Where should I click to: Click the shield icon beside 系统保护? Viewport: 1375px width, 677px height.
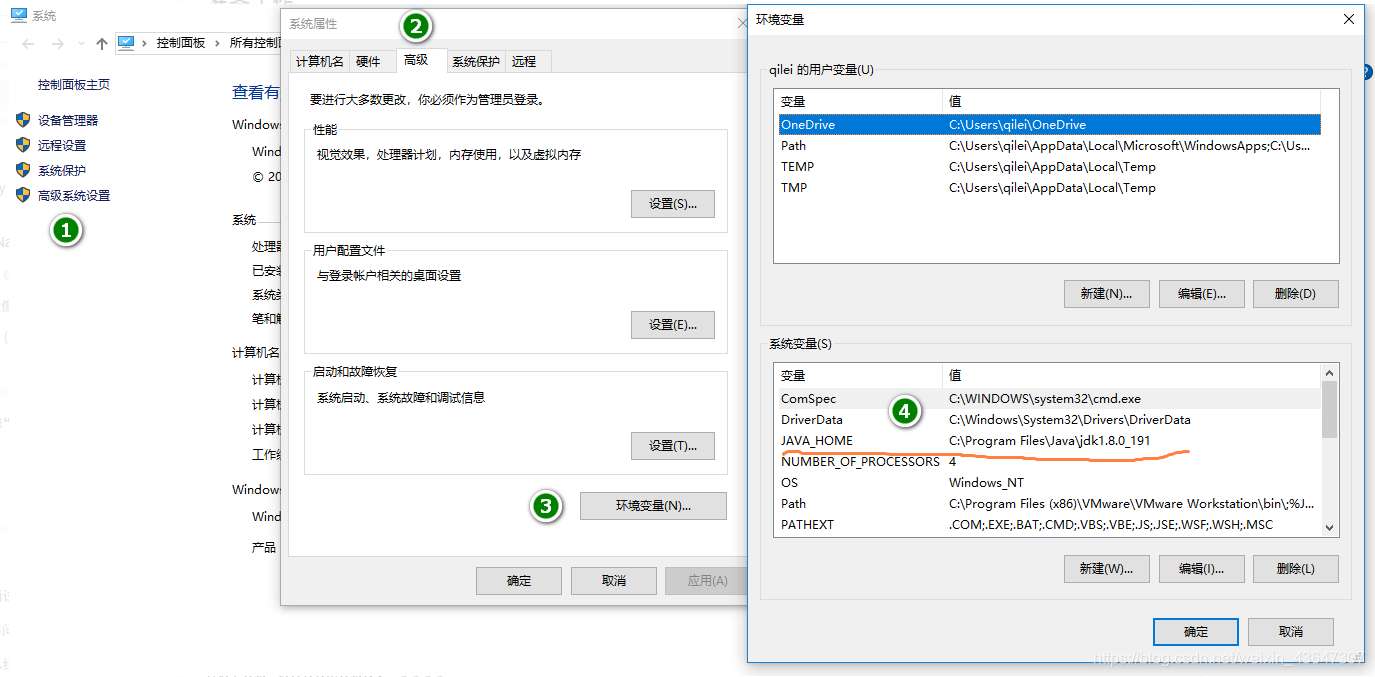click(23, 170)
